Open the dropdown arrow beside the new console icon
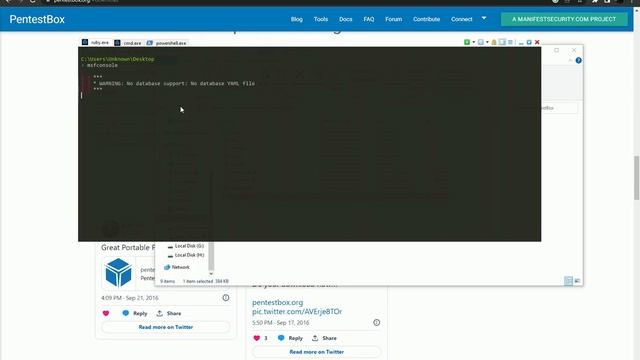 point(473,42)
